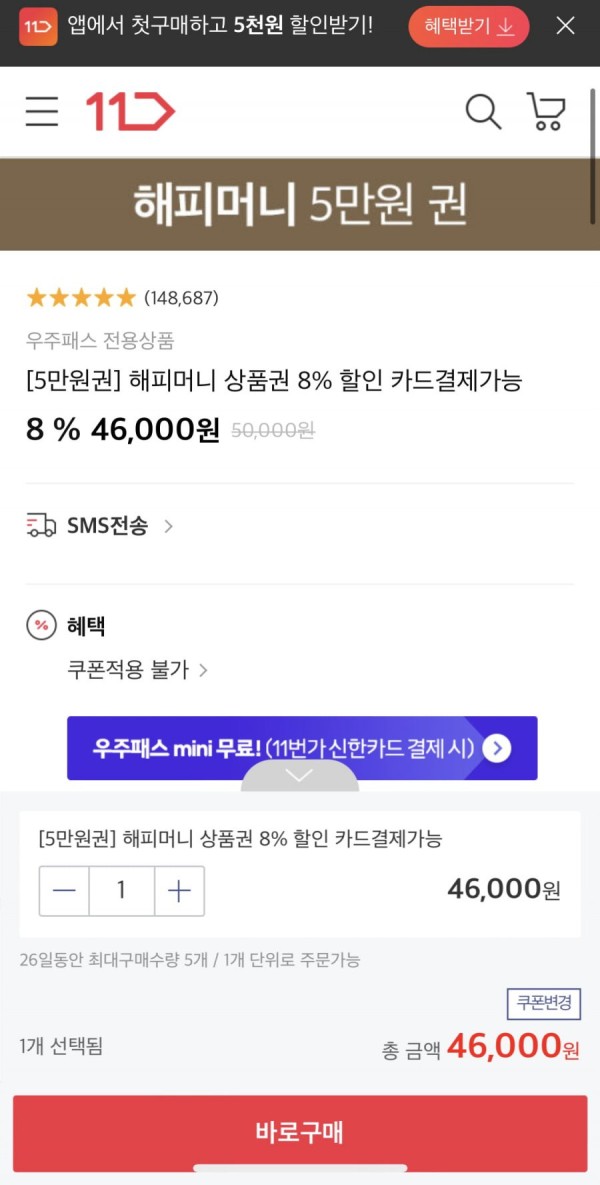Open the shopping cart

546,112
